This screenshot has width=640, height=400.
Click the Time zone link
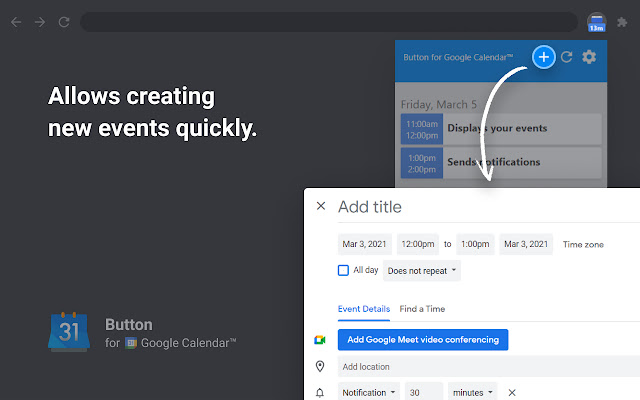[x=582, y=244]
